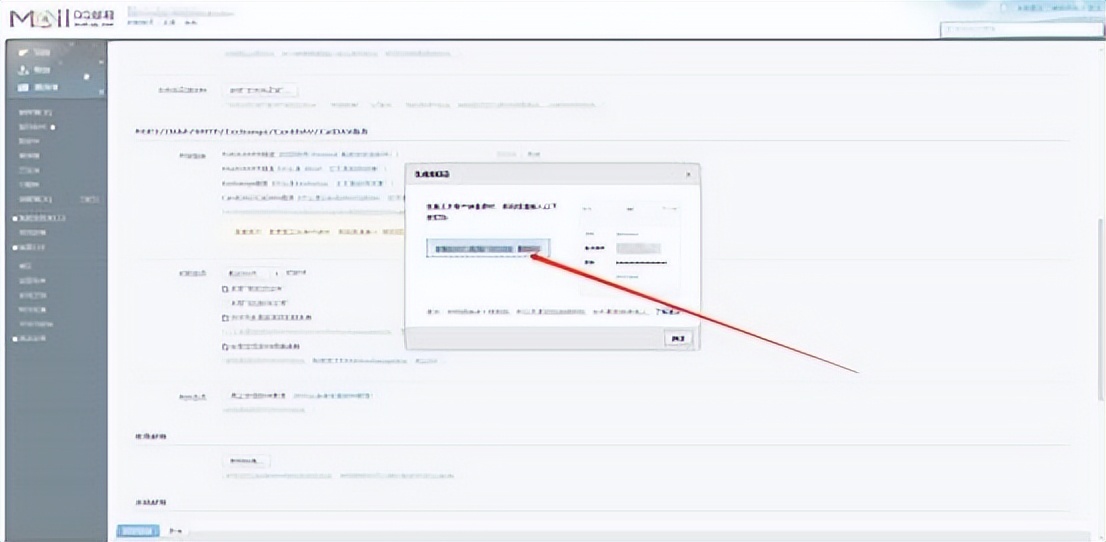1106x542 pixels.
Task: Click the QQ Mail logo
Action: (x=60, y=19)
